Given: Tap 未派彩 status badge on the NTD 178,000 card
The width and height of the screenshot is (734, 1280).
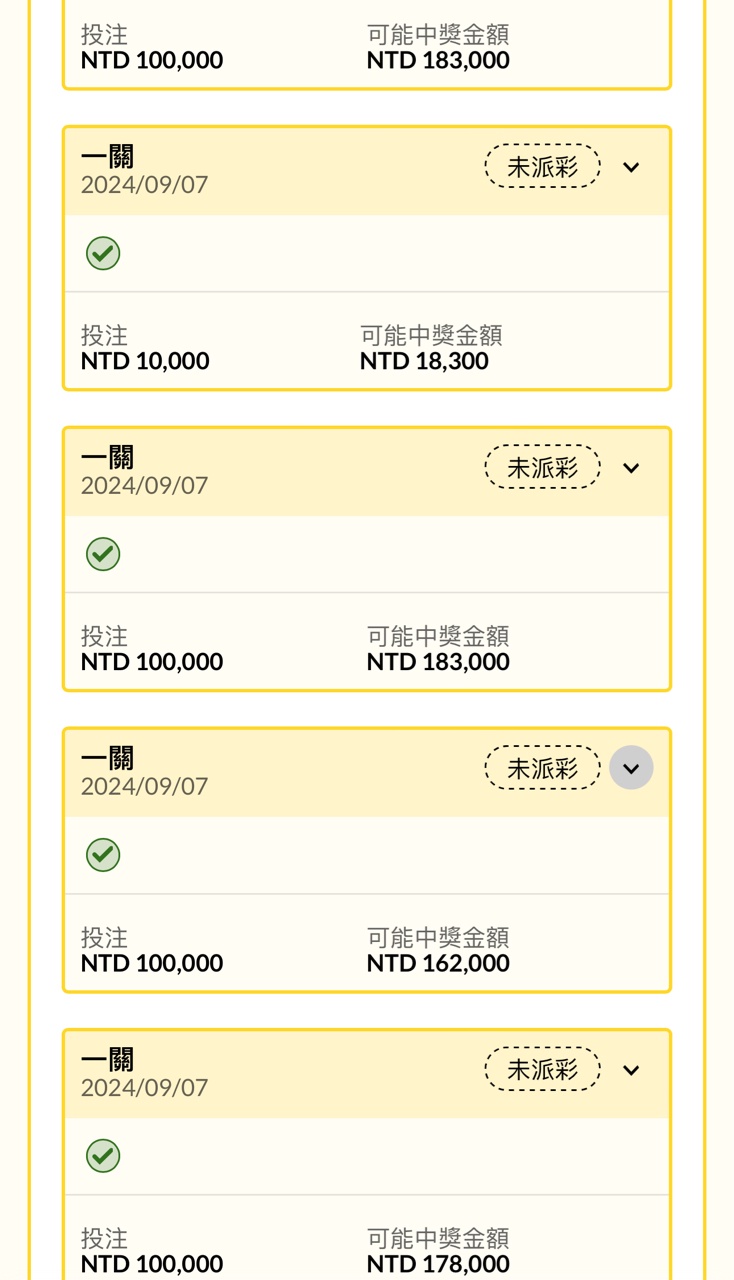Looking at the screenshot, I should click(542, 1070).
